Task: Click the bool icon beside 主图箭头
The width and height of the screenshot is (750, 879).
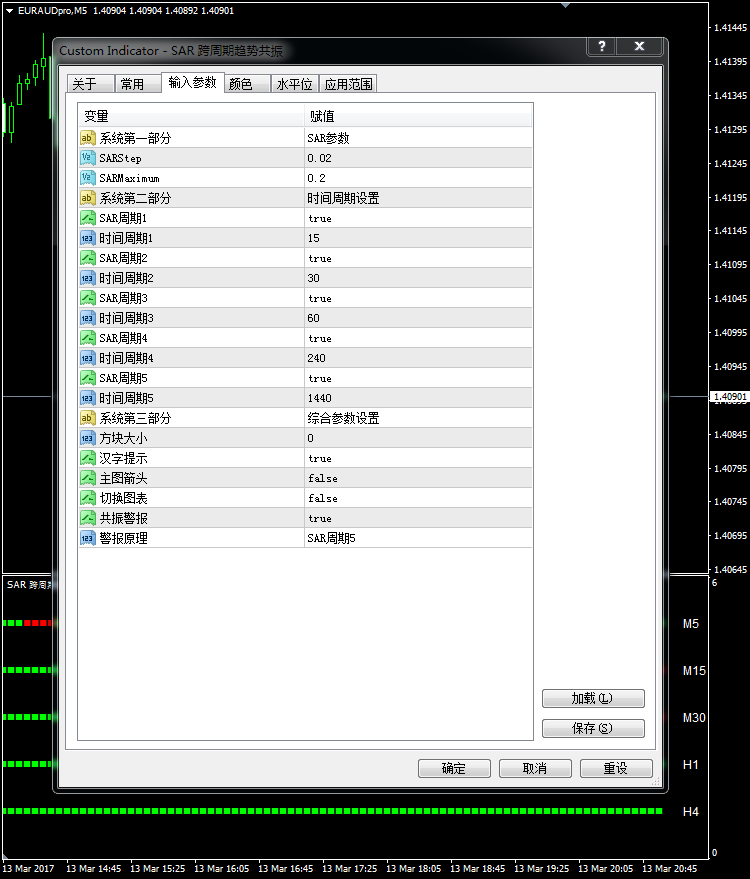Action: (x=87, y=478)
